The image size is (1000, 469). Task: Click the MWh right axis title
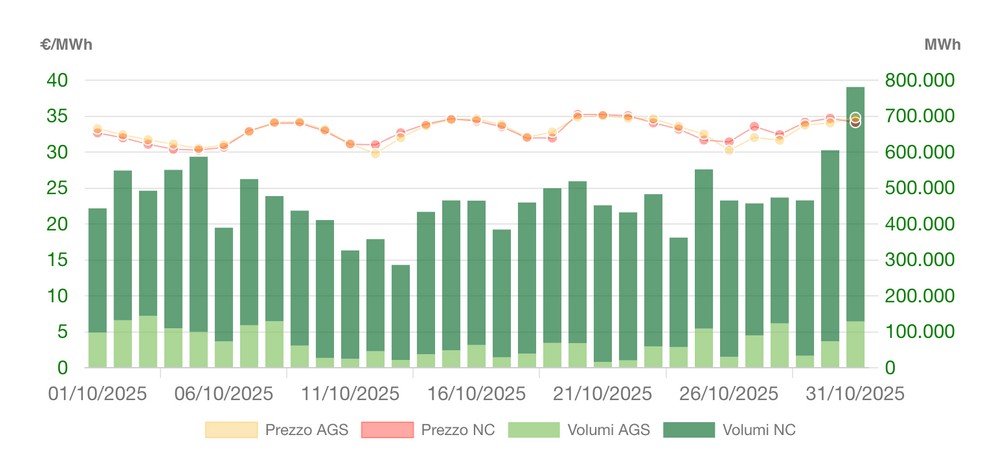pyautogui.click(x=942, y=44)
